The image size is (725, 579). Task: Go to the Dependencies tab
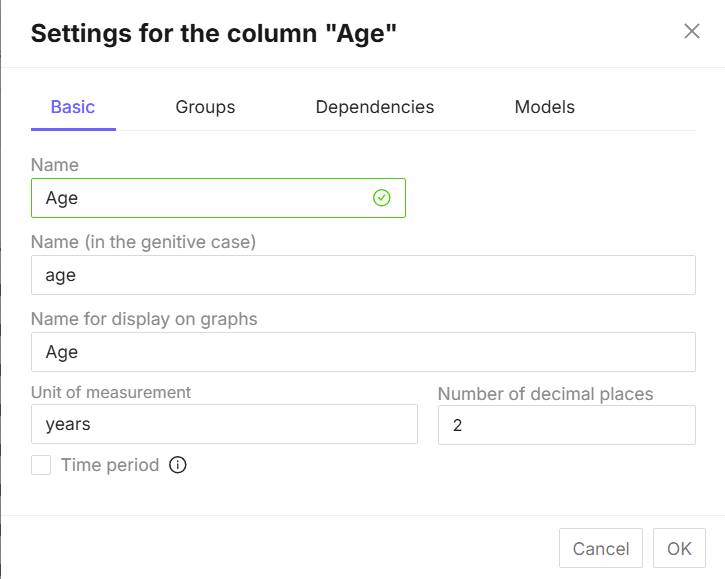click(374, 107)
